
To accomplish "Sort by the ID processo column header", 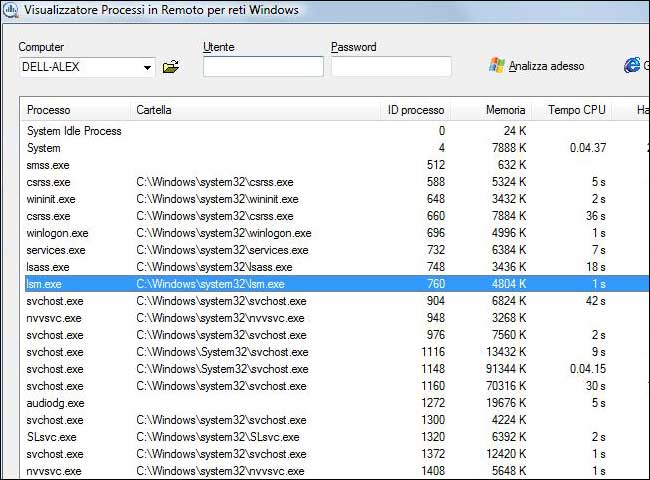I will click(x=415, y=110).
